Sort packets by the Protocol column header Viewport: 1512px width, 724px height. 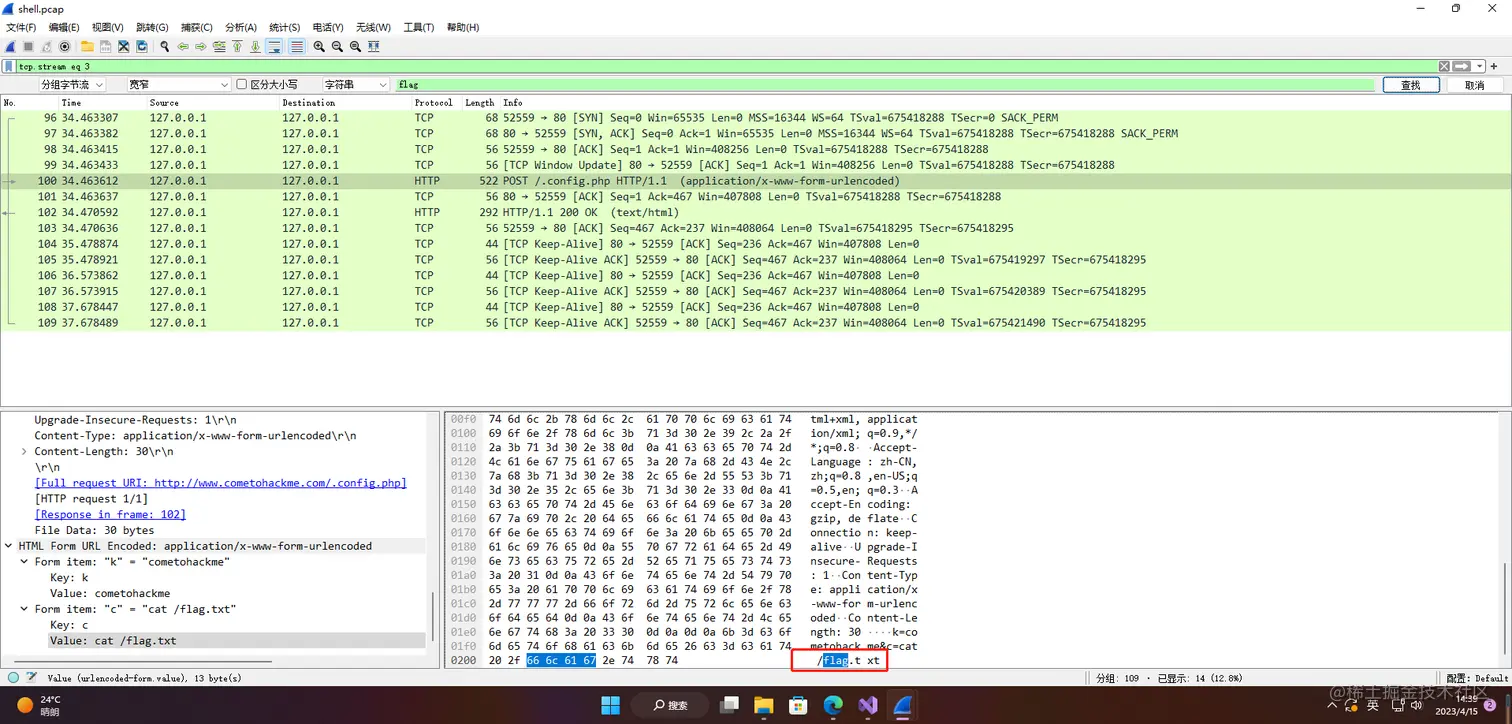coord(435,102)
